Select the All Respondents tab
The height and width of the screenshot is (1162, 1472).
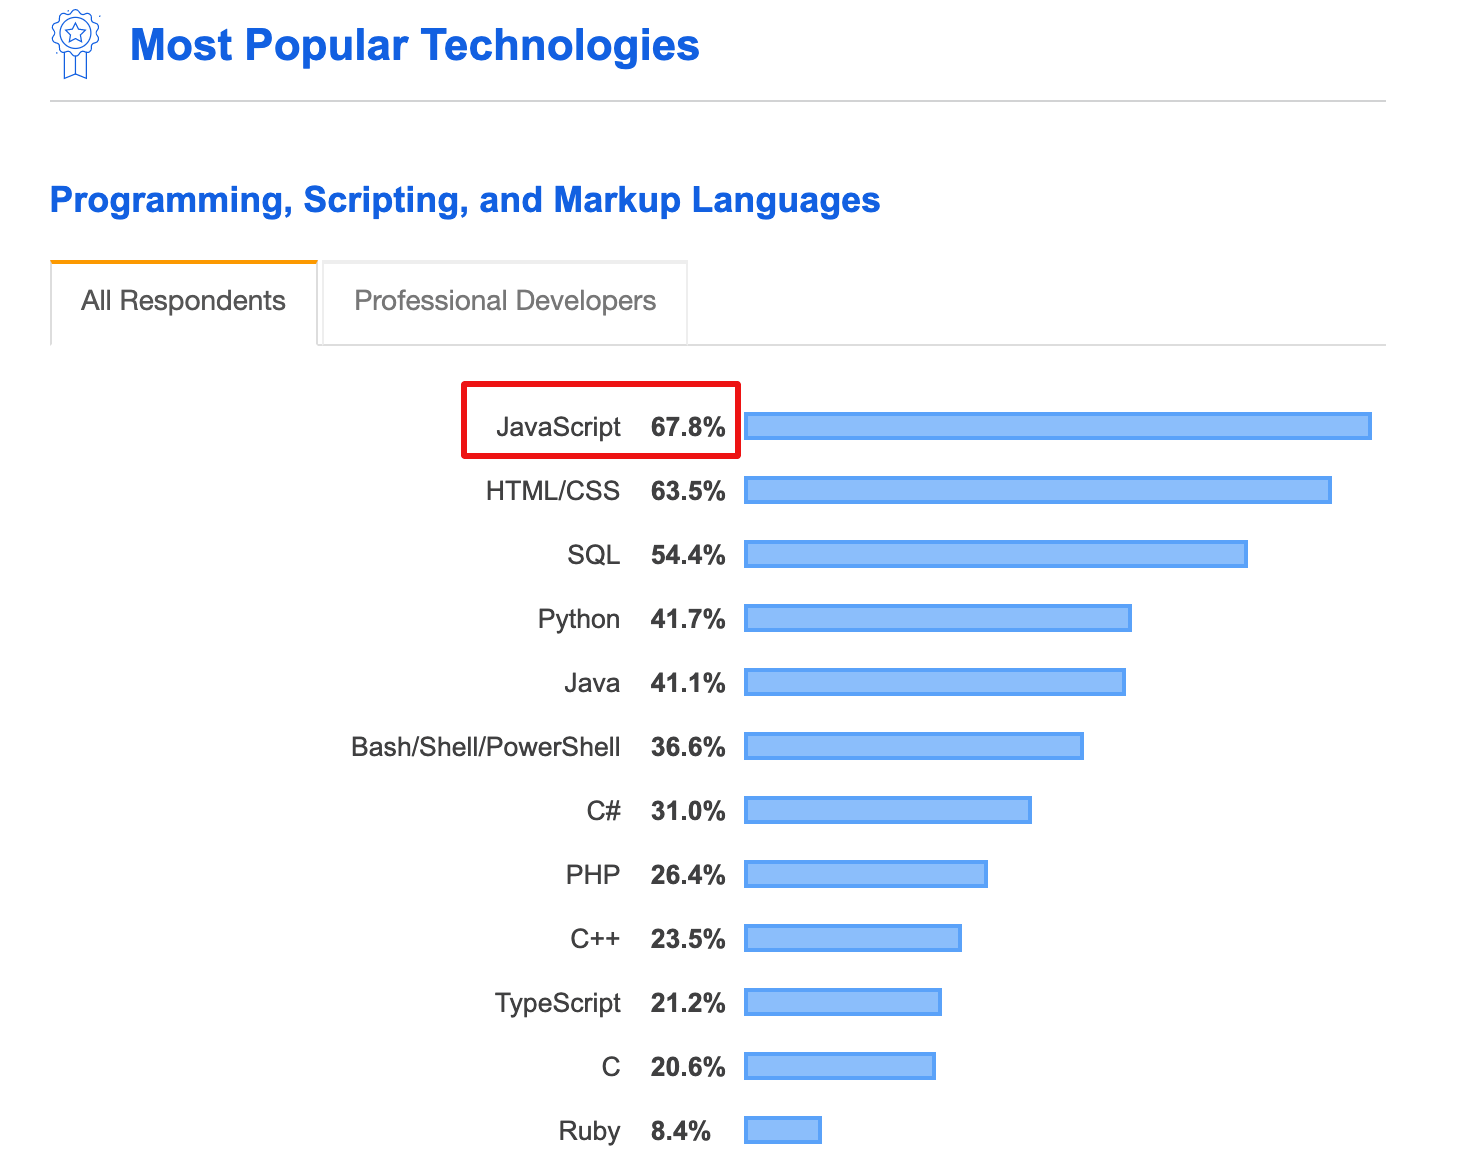tap(183, 301)
